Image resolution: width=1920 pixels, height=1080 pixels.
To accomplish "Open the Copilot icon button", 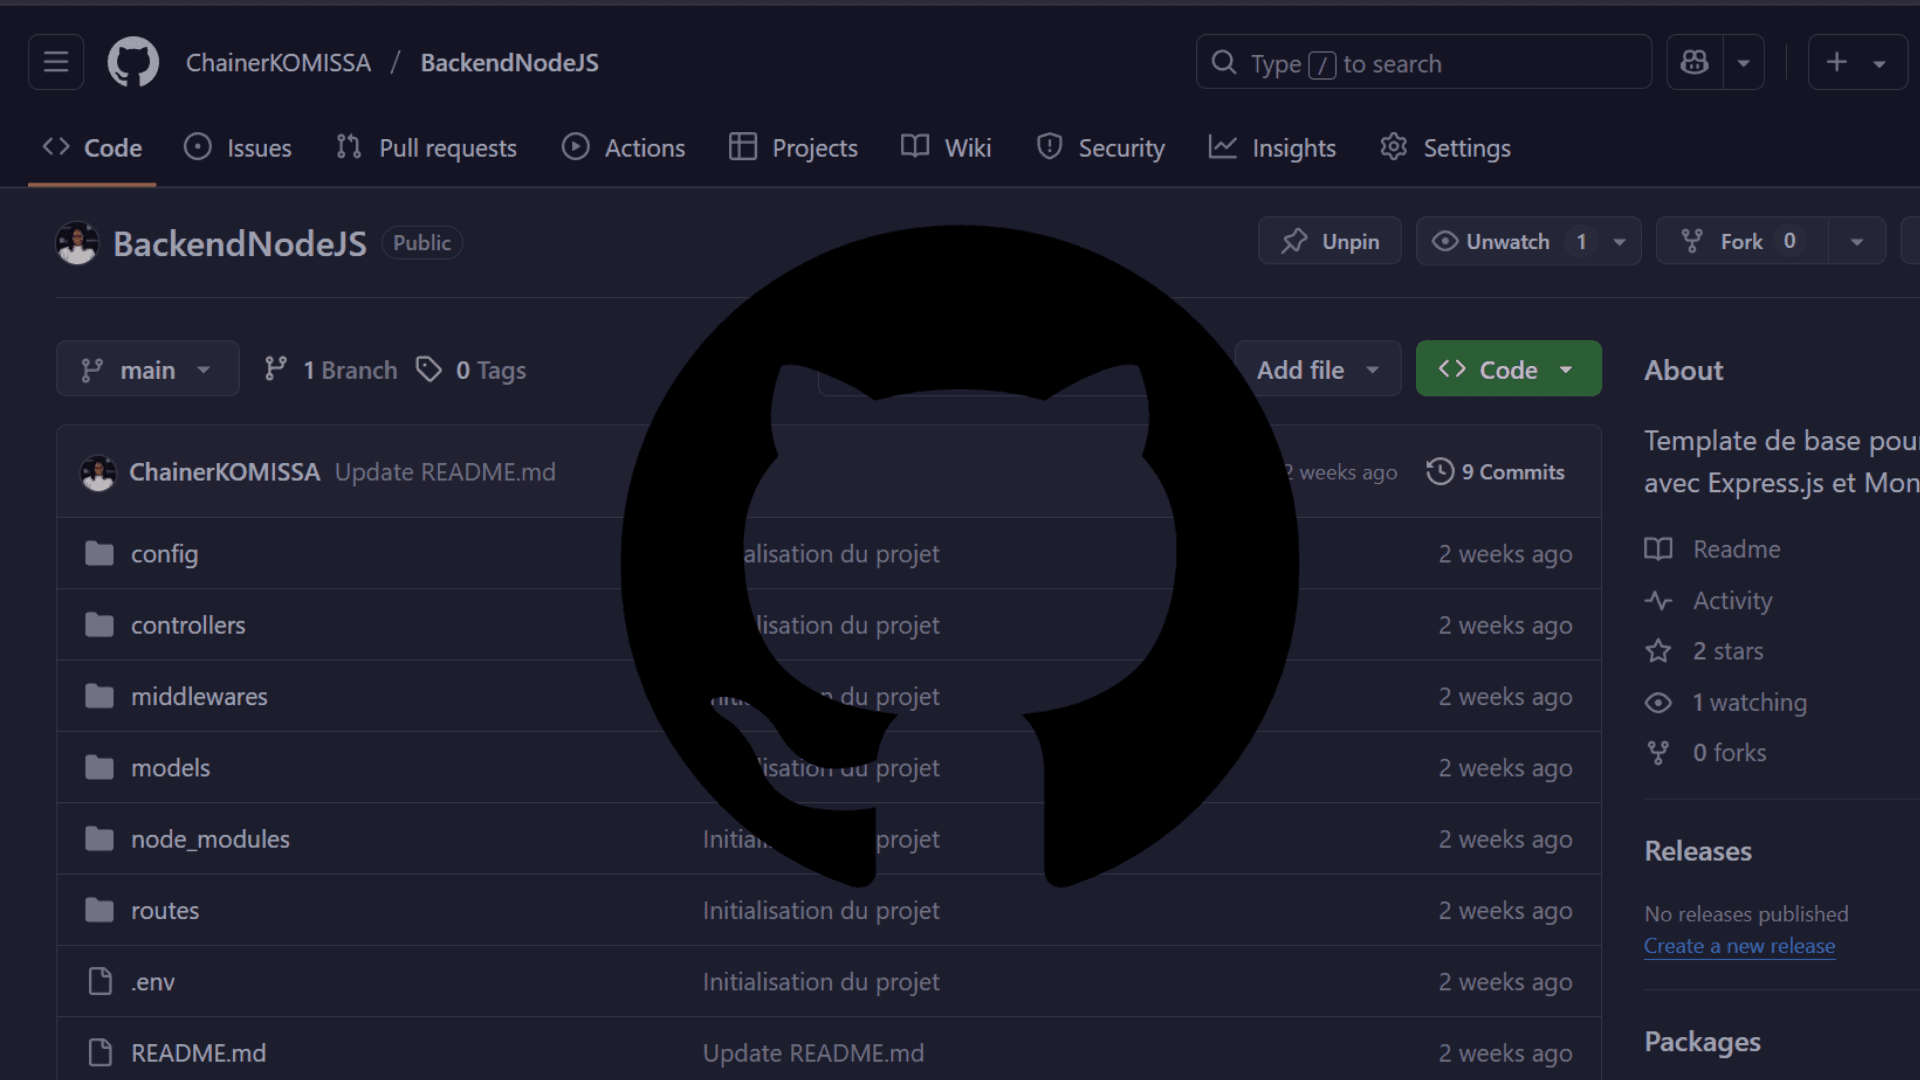I will 1694,62.
